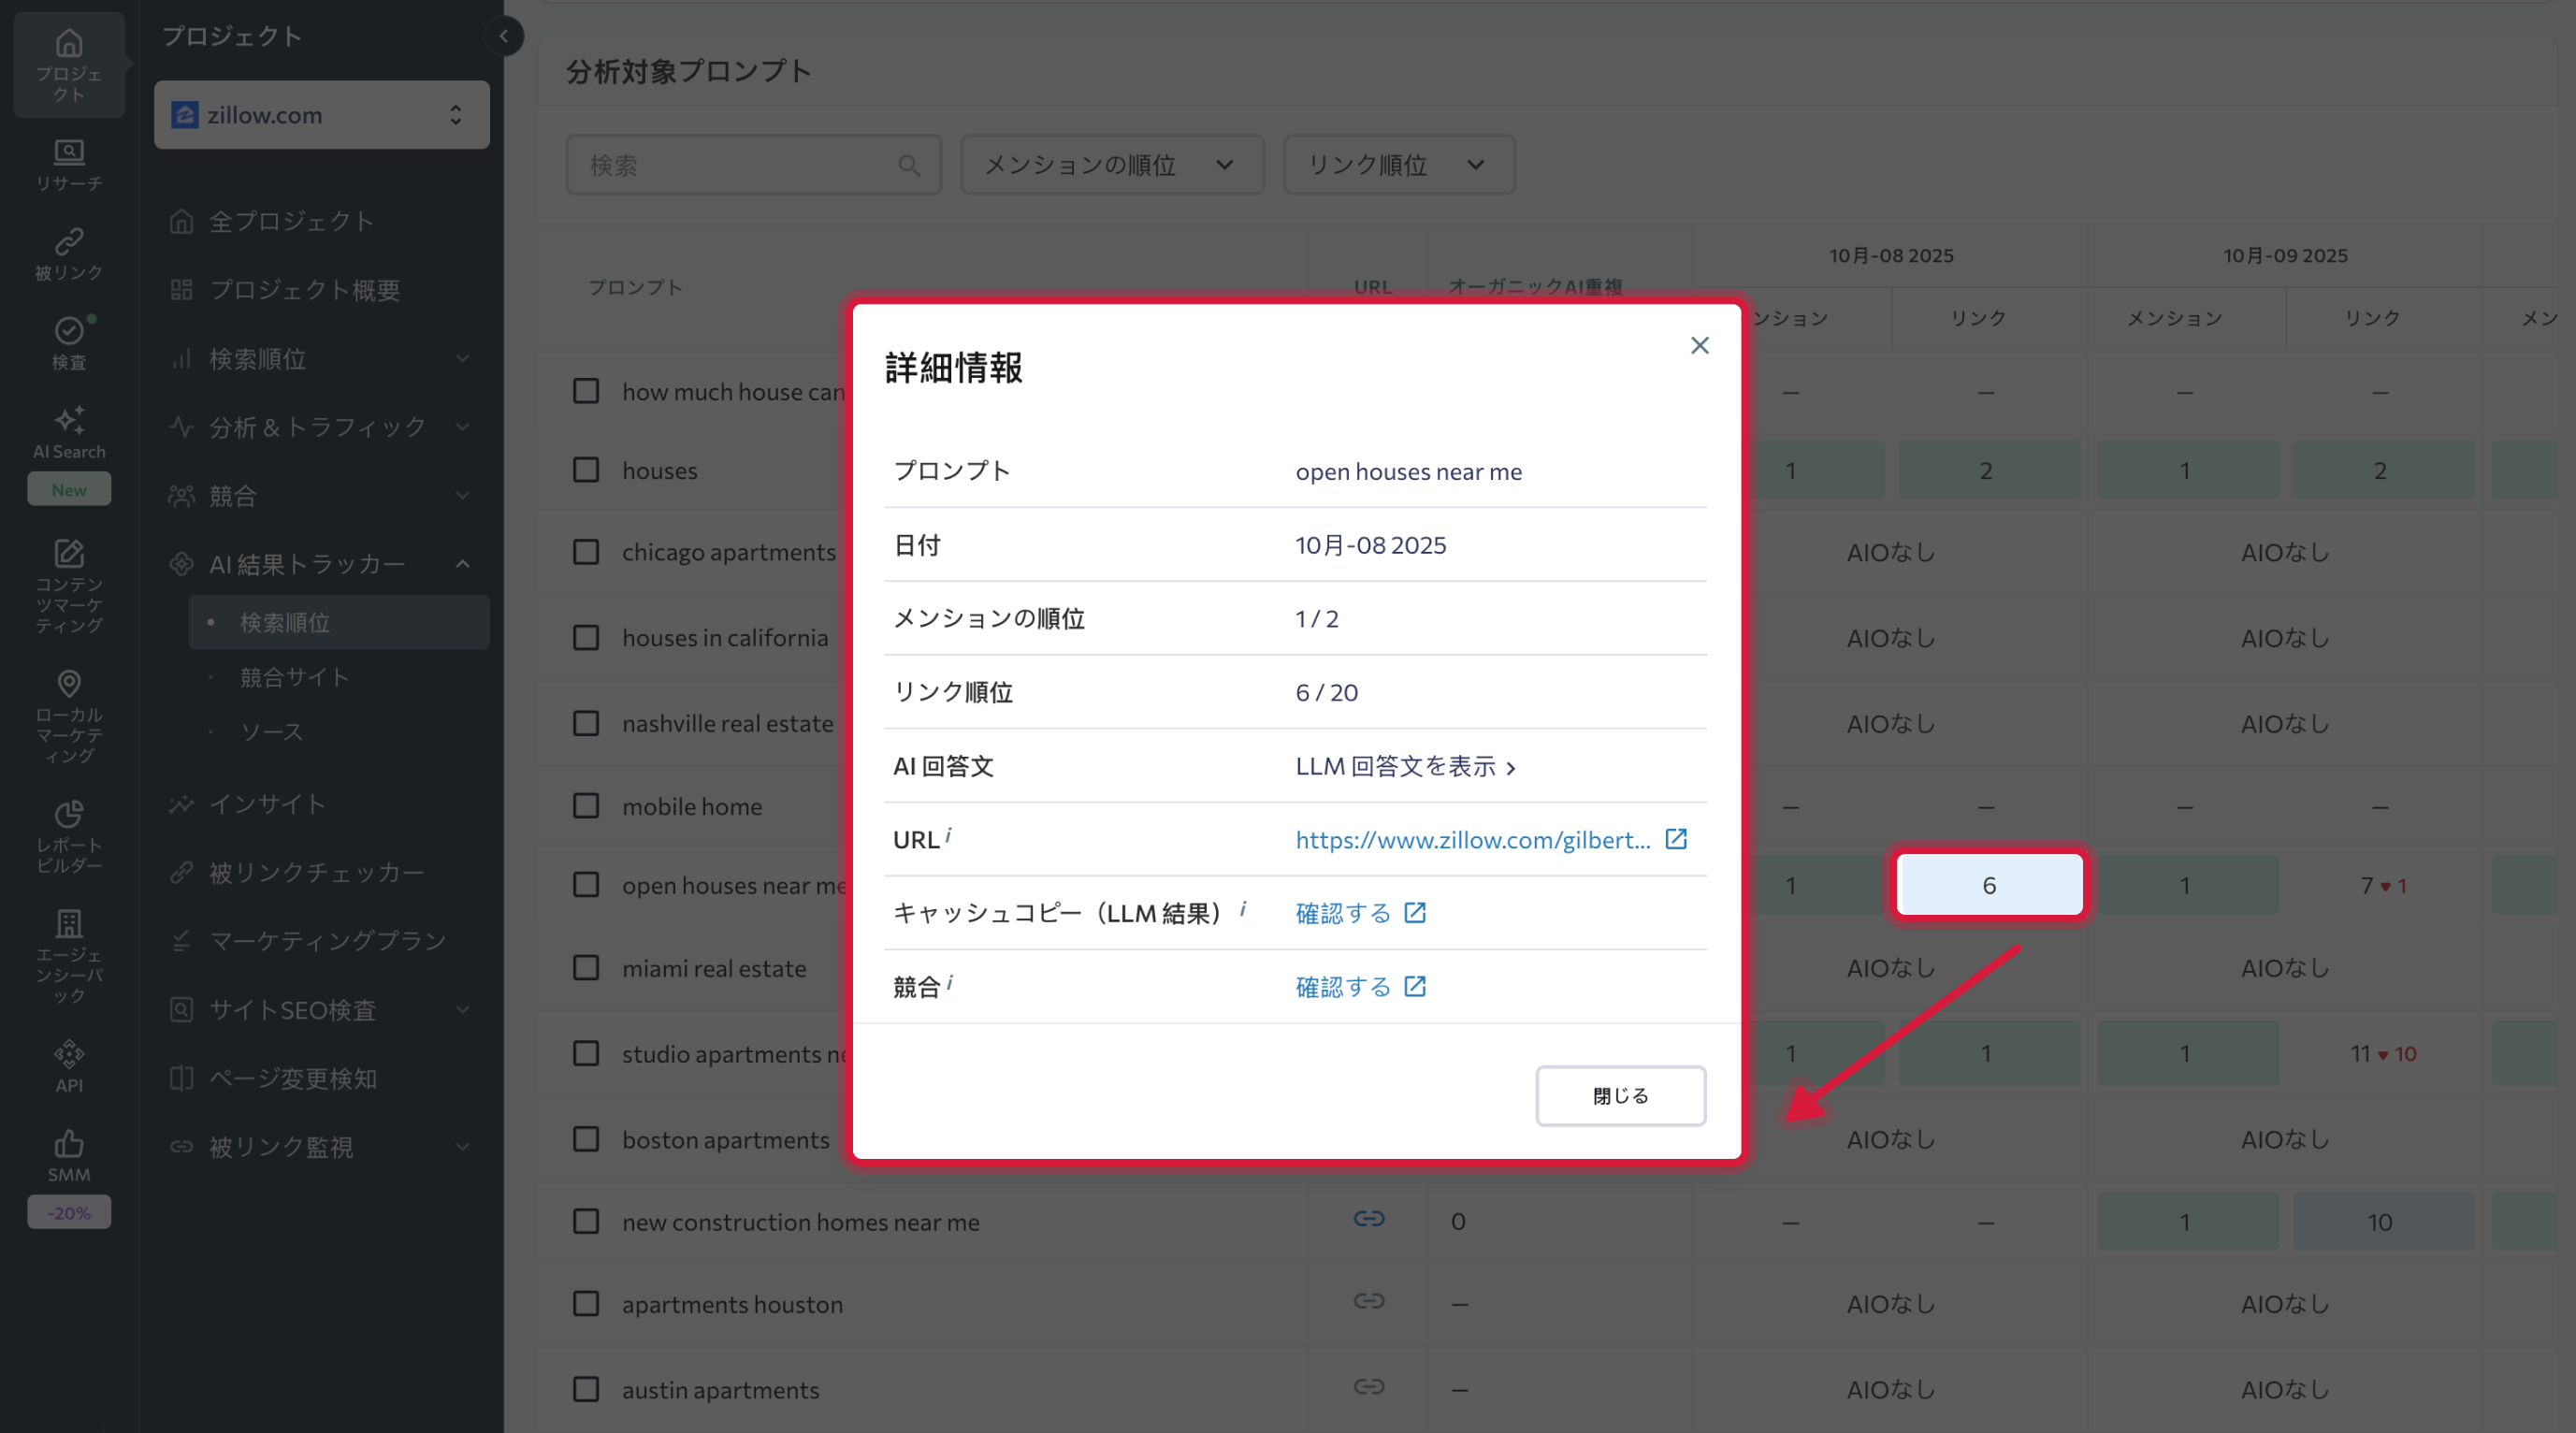Open the リサーチ section in the sidebar
The image size is (2576, 1433).
(x=68, y=163)
